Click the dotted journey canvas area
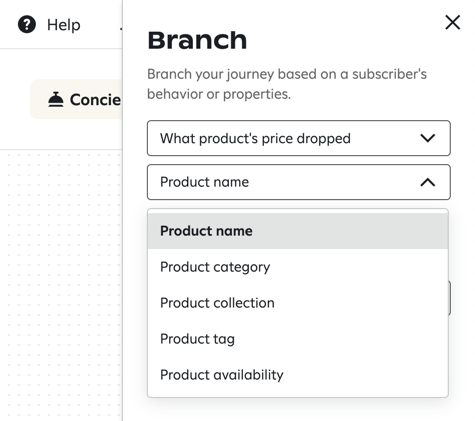475x421 pixels. pos(61,285)
